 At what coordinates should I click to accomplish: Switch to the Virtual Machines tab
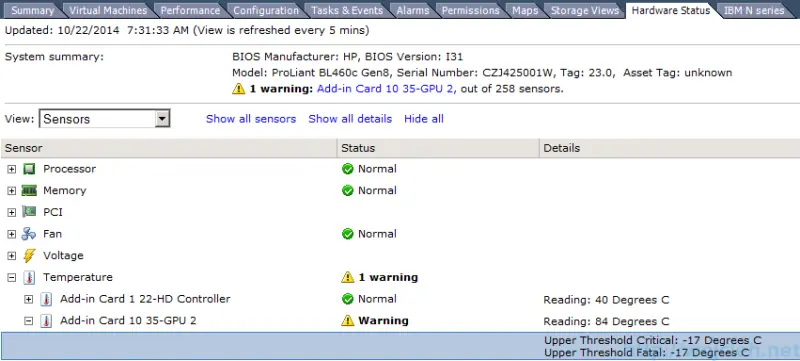click(x=108, y=10)
